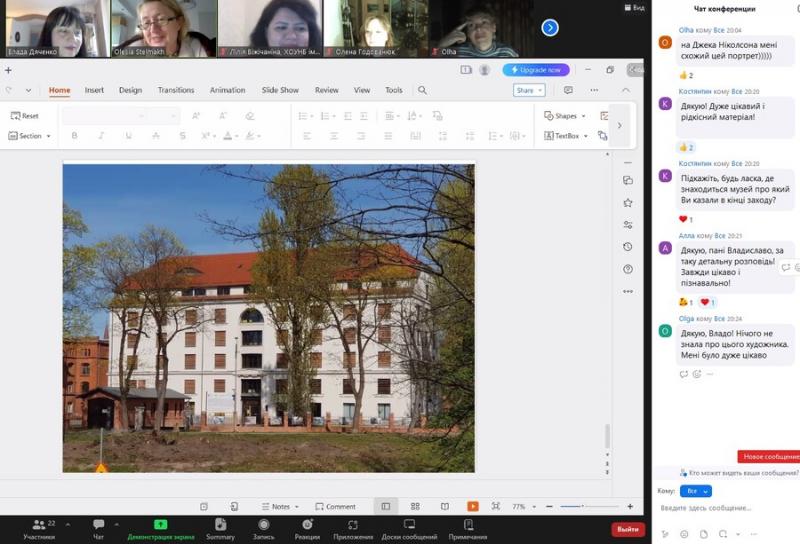Open the copy/layers icon in right sidebar

628,180
